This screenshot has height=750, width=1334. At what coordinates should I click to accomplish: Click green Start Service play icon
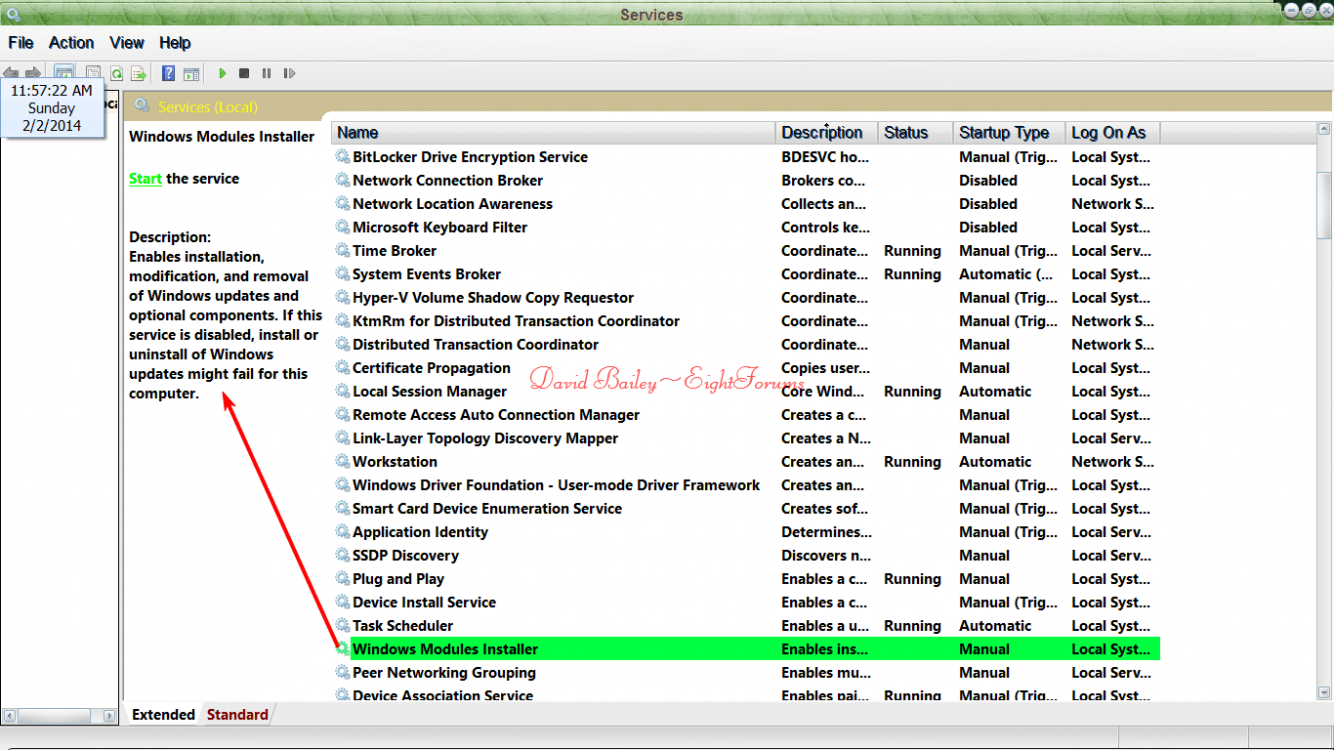pyautogui.click(x=222, y=73)
